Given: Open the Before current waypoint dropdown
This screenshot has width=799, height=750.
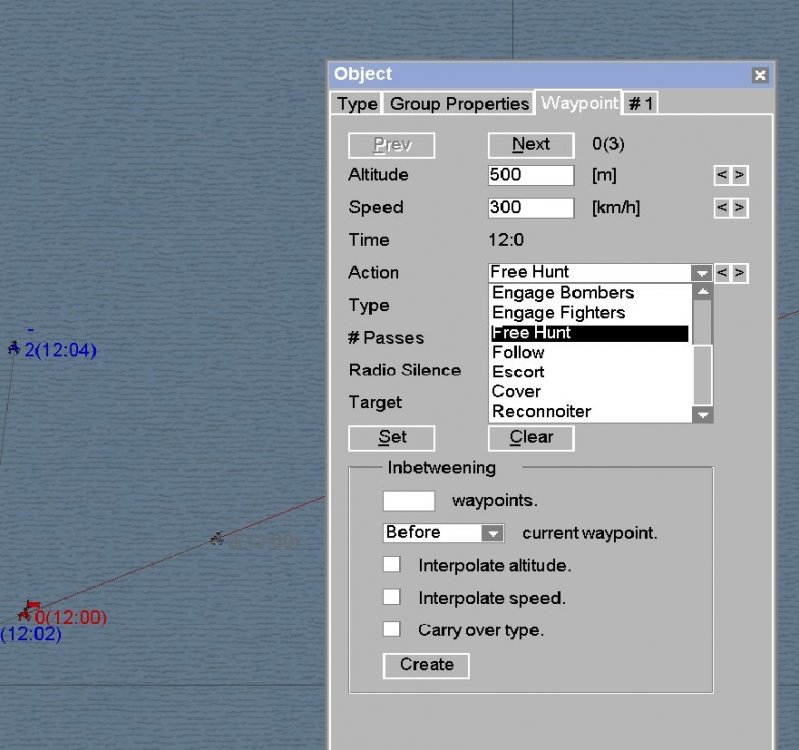Looking at the screenshot, I should (492, 533).
